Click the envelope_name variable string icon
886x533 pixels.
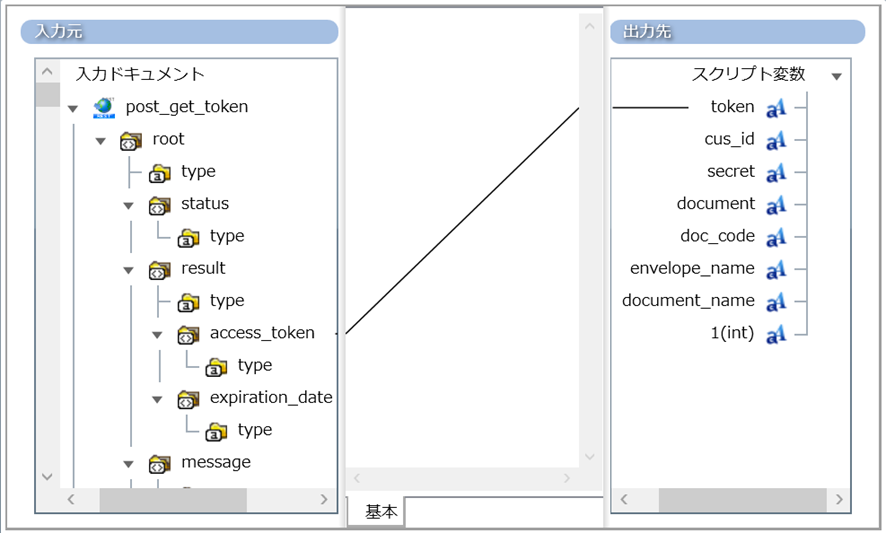pos(776,269)
